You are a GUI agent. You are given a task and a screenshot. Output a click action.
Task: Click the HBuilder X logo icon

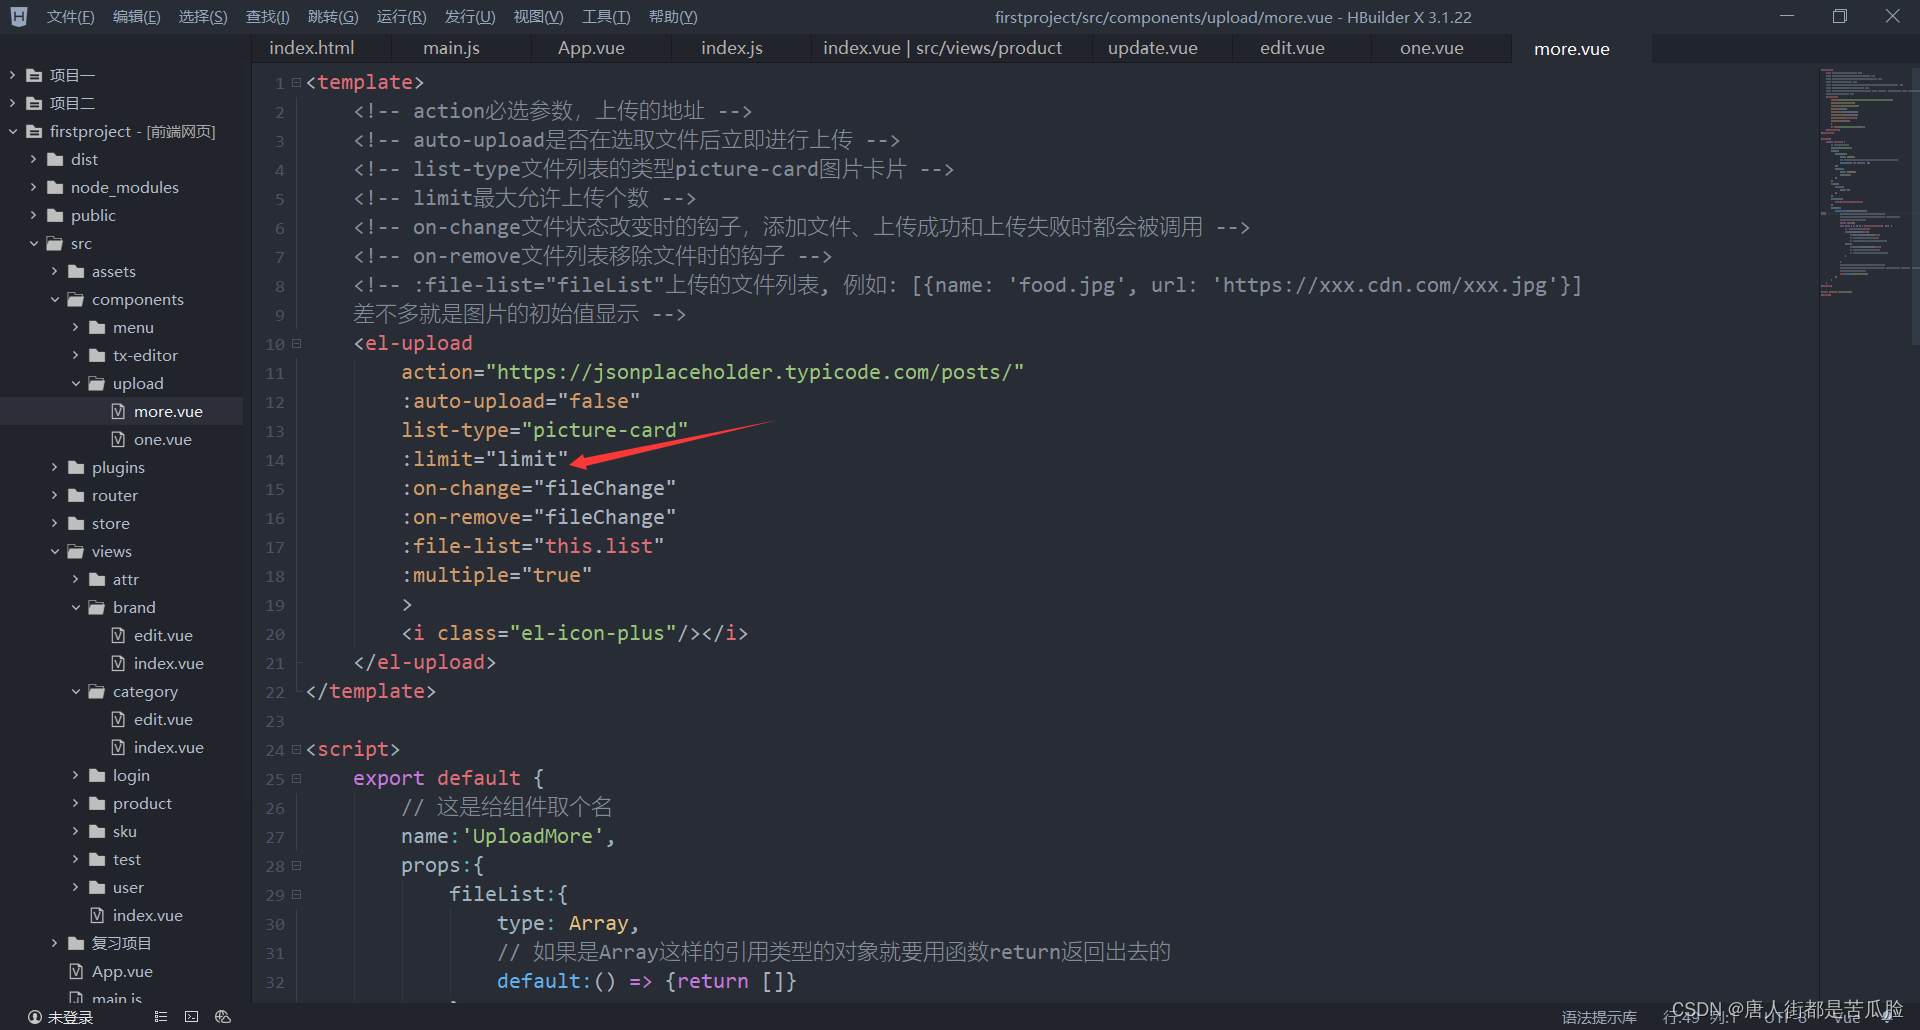point(19,16)
